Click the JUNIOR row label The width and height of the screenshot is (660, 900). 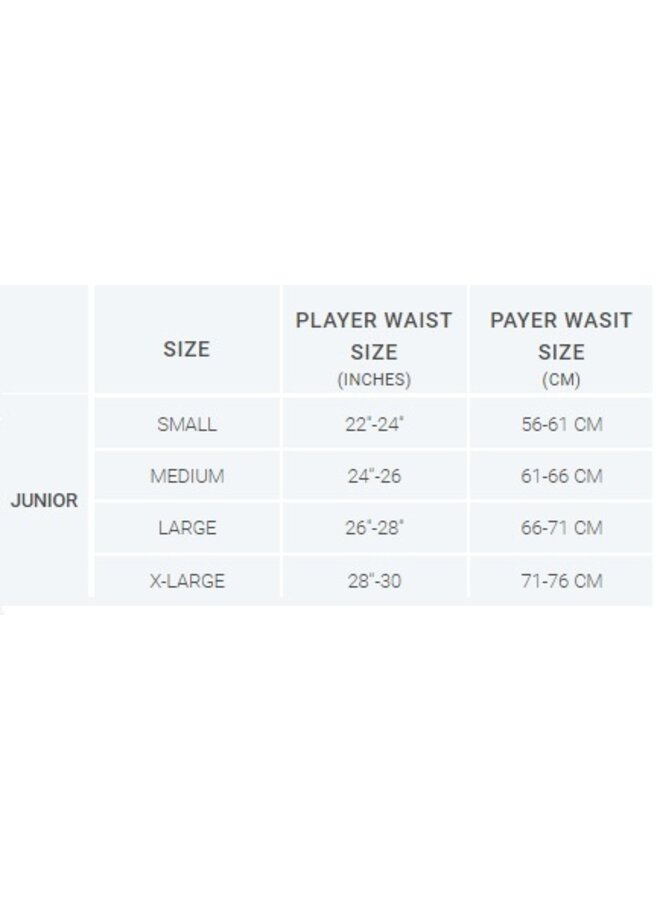[x=44, y=501]
